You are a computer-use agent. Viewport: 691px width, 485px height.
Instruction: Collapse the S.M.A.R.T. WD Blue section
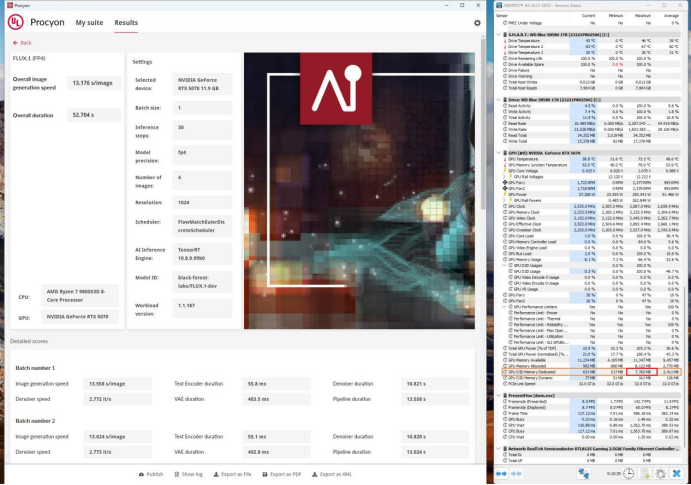click(x=501, y=35)
